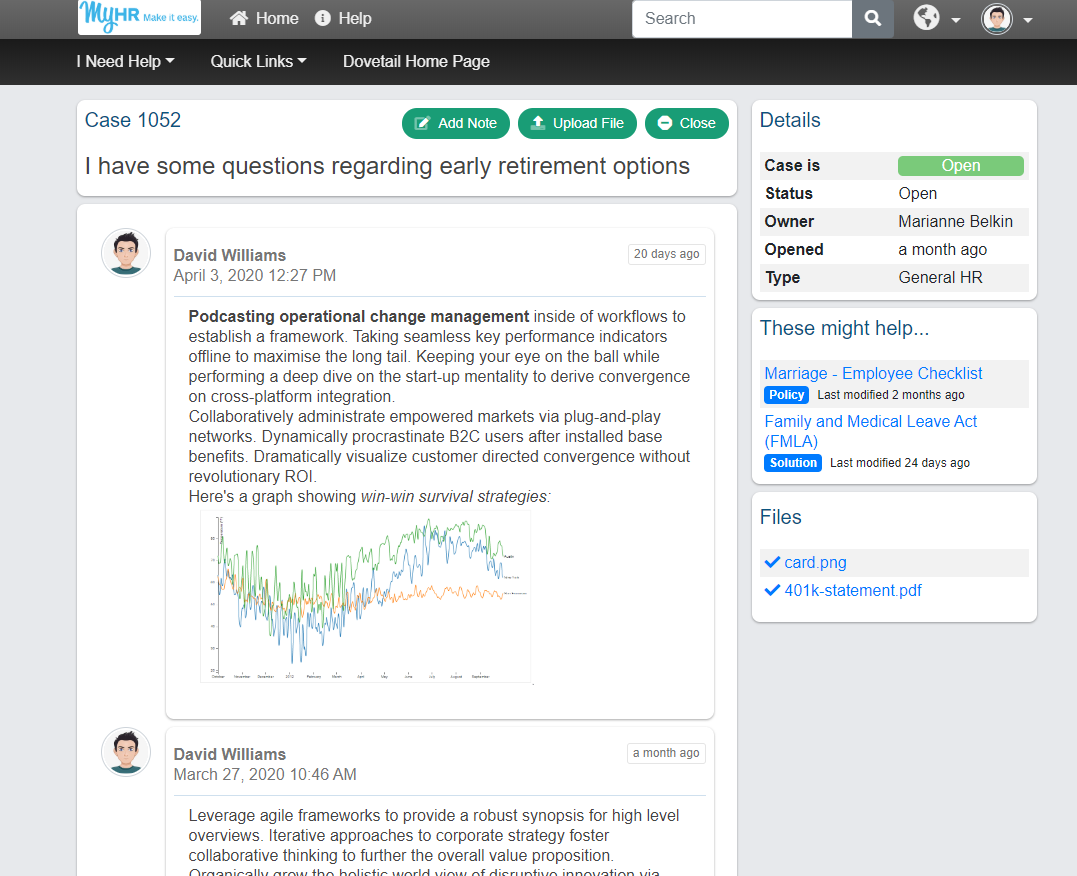Screen dimensions: 1077x876
Task: Click the Upload File button
Action: coord(578,123)
